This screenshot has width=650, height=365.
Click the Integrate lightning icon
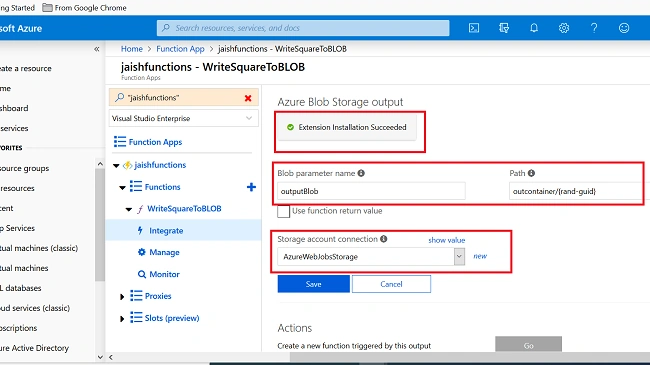140,230
